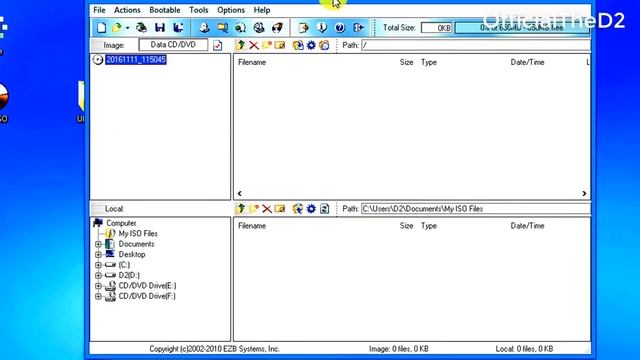This screenshot has height=360, width=640.
Task: Click the Image pane scroll right arrow
Action: (x=584, y=193)
